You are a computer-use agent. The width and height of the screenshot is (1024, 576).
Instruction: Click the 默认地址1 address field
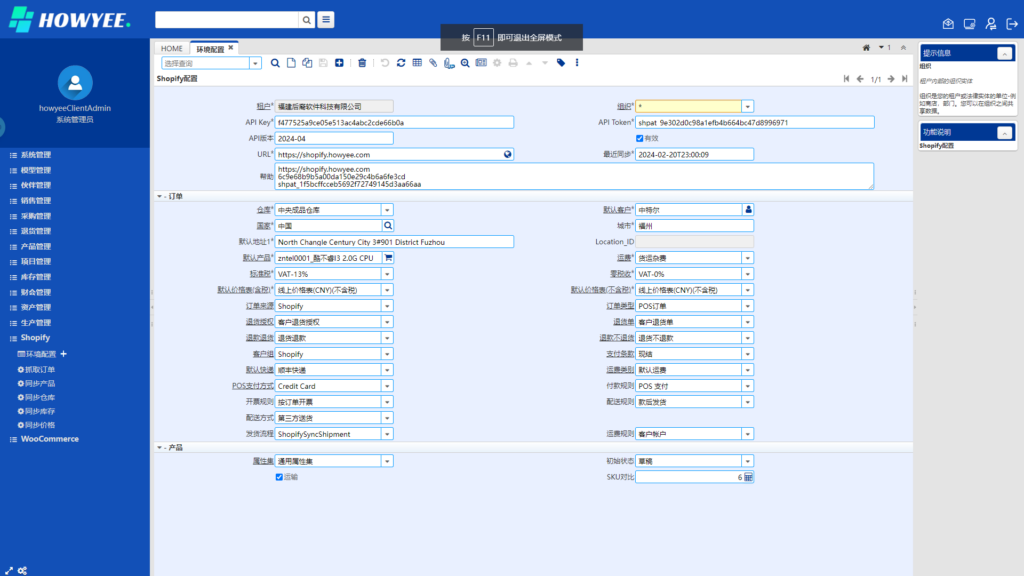pyautogui.click(x=394, y=242)
